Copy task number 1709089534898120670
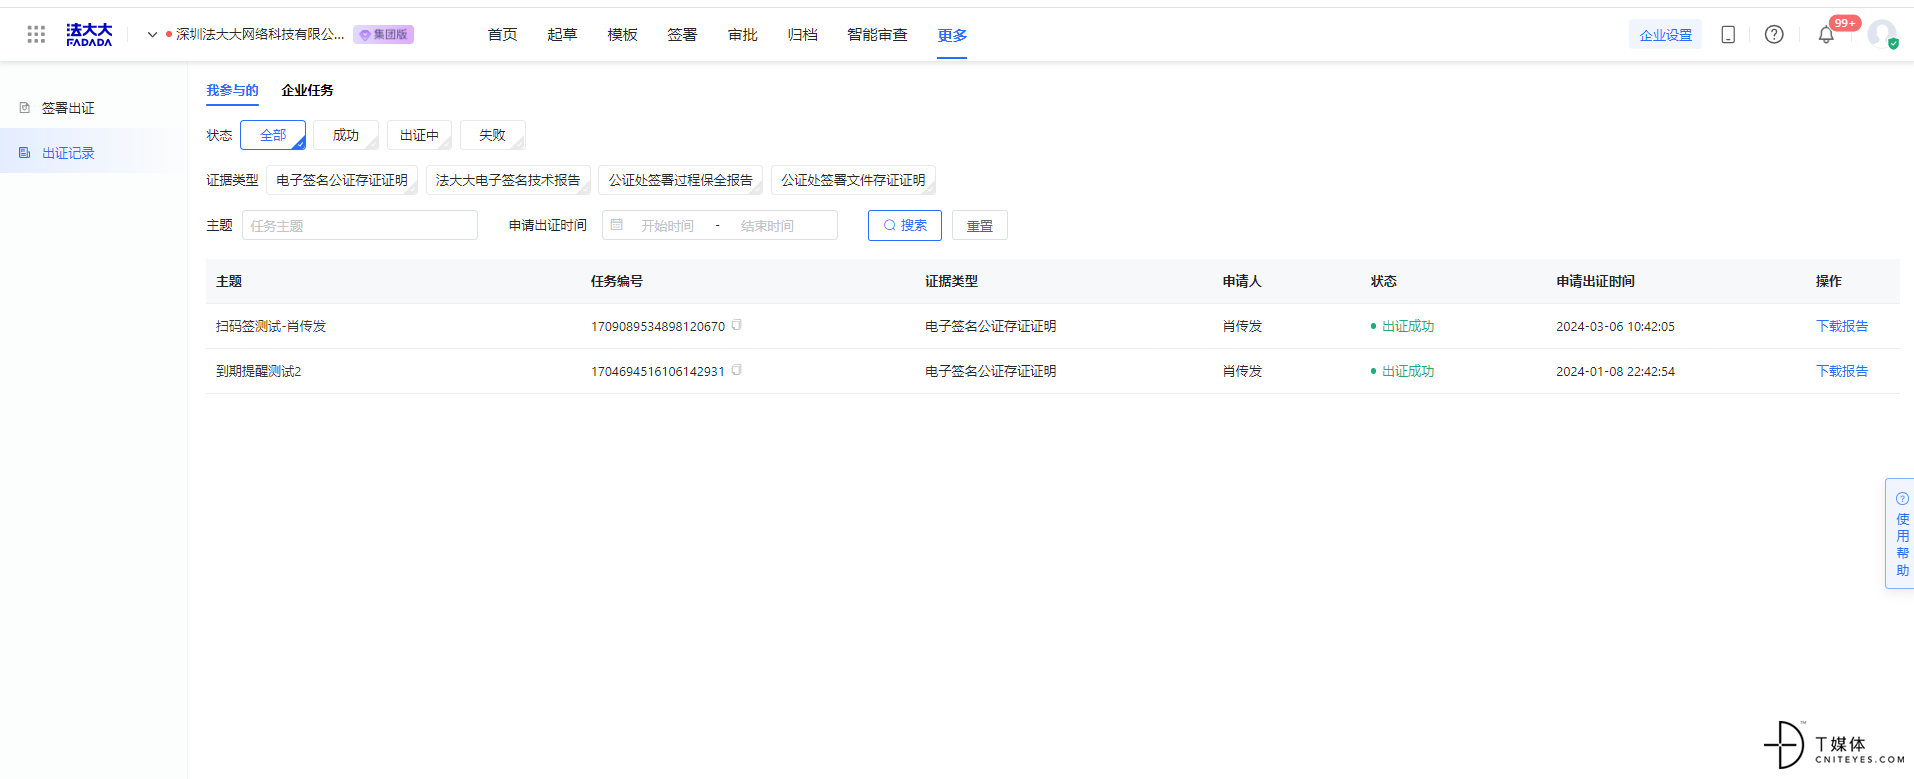This screenshot has width=1914, height=779. pyautogui.click(x=737, y=325)
